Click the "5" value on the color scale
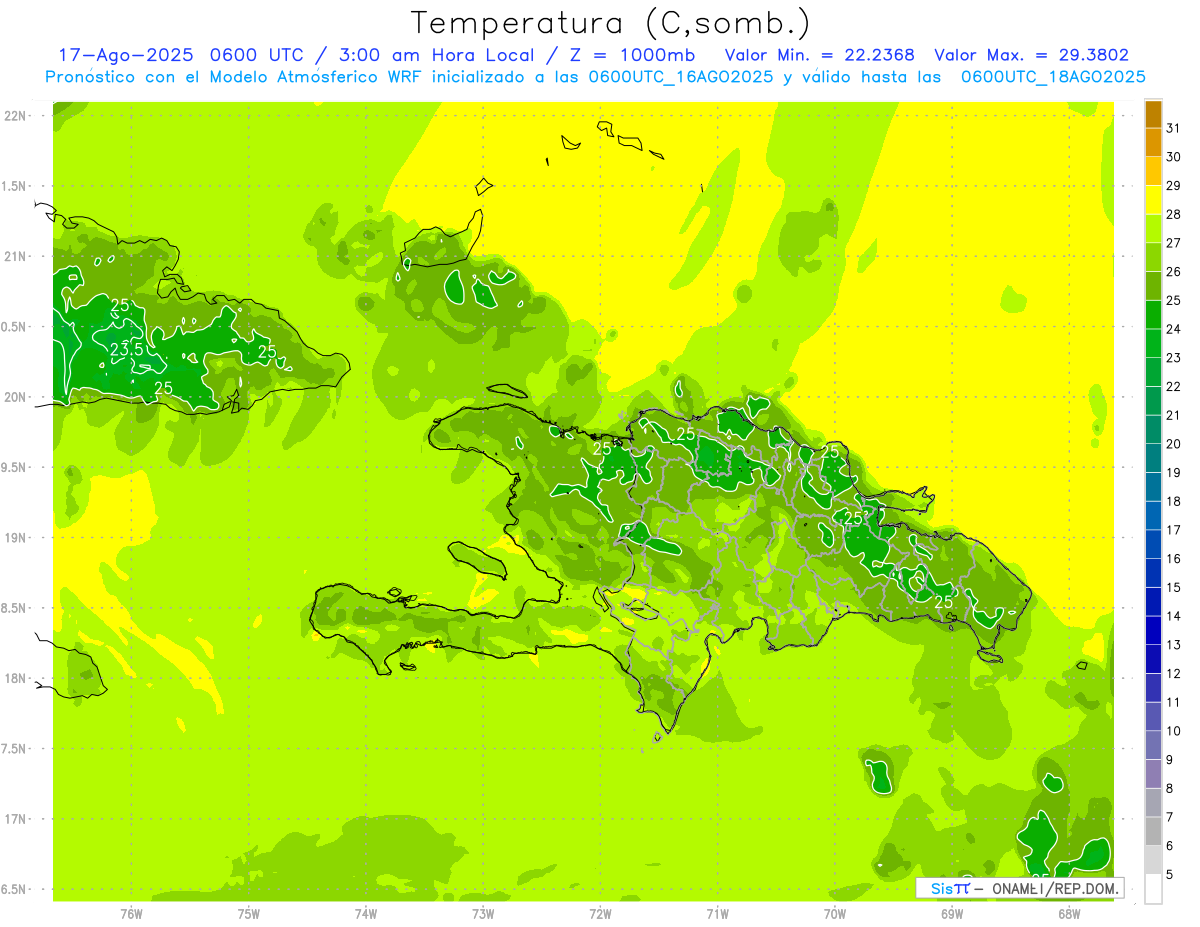Screen dimensions: 1200x927 (x=1169, y=875)
